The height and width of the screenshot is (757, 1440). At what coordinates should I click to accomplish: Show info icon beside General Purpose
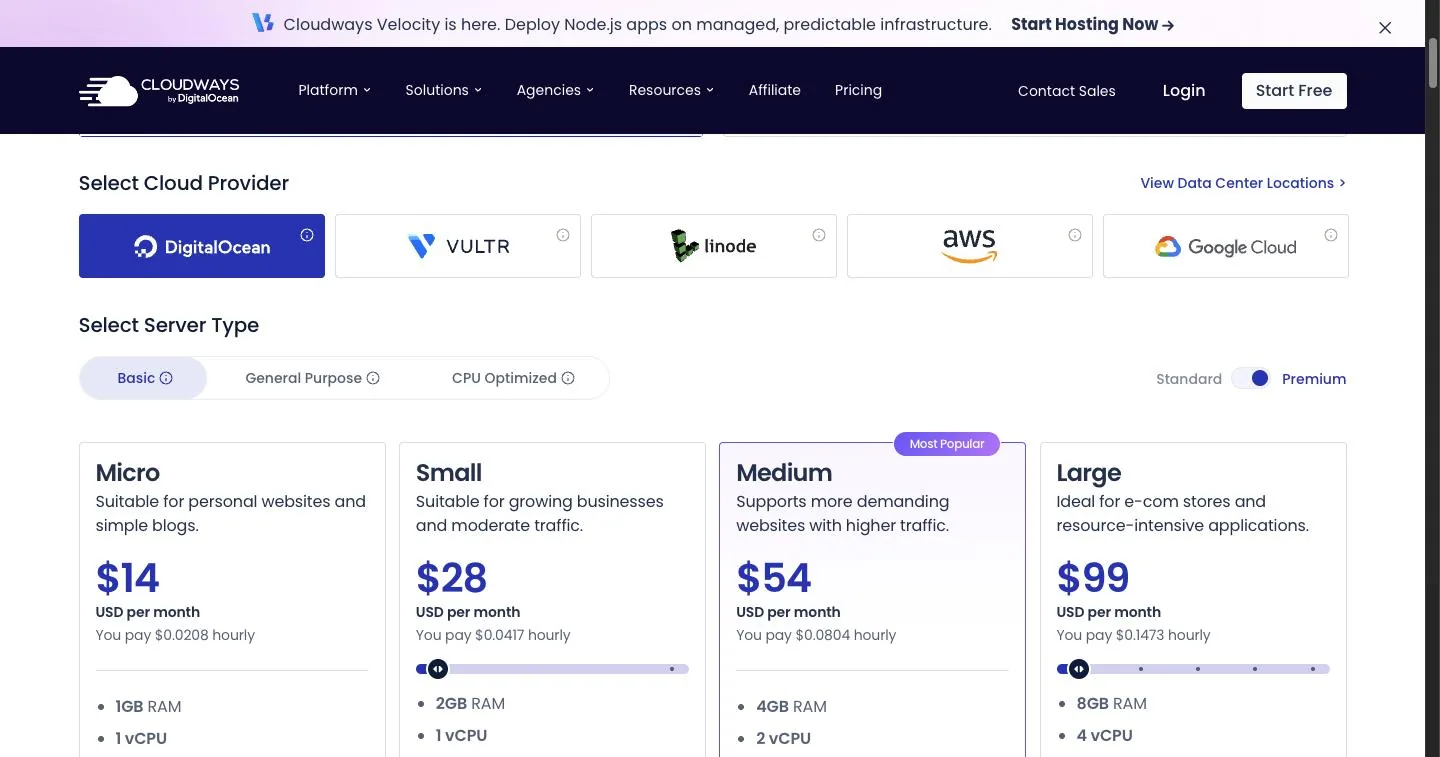[373, 378]
